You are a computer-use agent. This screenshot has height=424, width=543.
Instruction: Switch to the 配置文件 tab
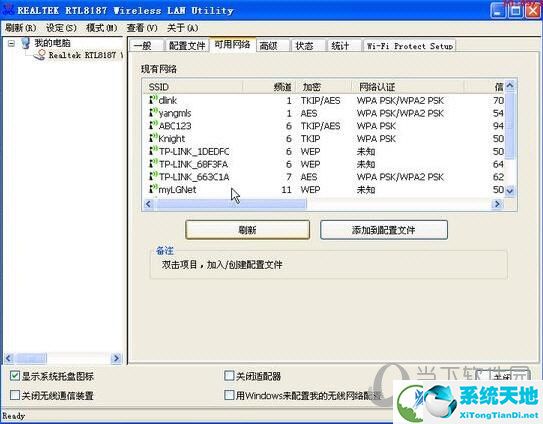[x=187, y=46]
